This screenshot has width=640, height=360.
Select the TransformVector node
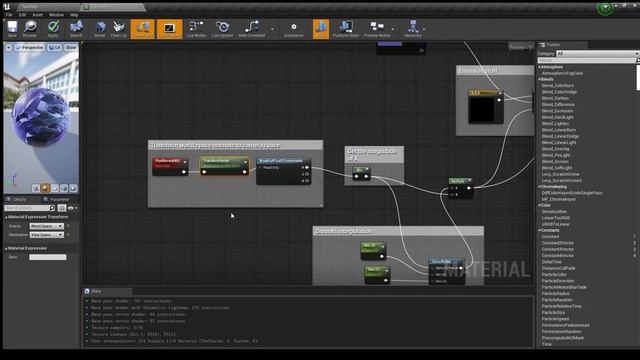coord(224,166)
